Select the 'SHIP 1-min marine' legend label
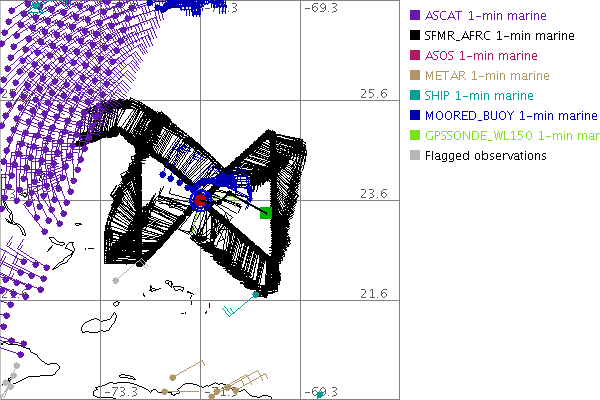The image size is (600, 400). coord(479,96)
